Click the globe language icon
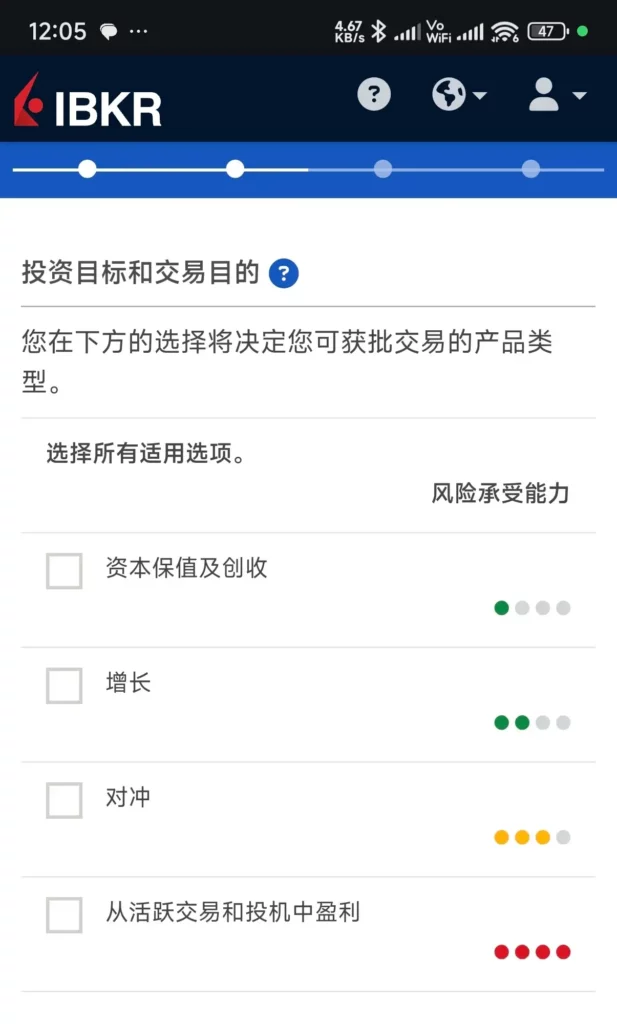Screen dimensions: 617x1024 449,95
